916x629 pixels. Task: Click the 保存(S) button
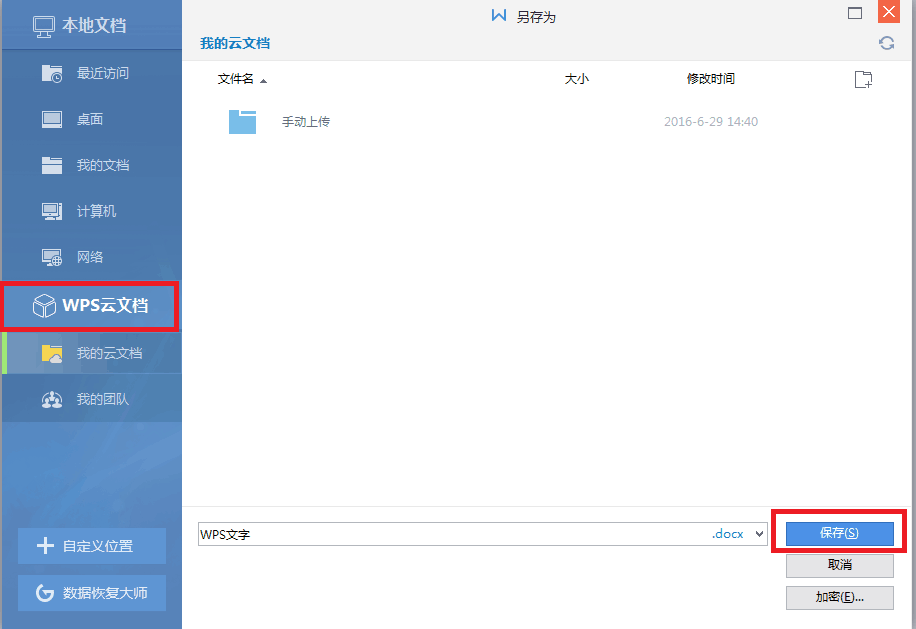click(x=839, y=533)
